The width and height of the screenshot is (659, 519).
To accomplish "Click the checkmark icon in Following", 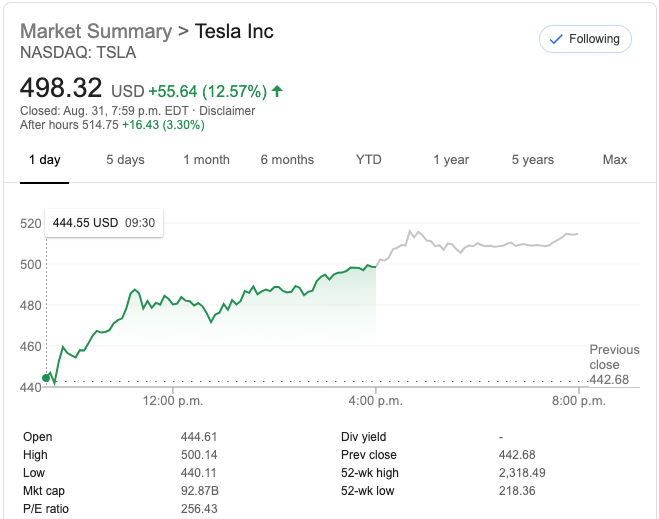I will 555,40.
